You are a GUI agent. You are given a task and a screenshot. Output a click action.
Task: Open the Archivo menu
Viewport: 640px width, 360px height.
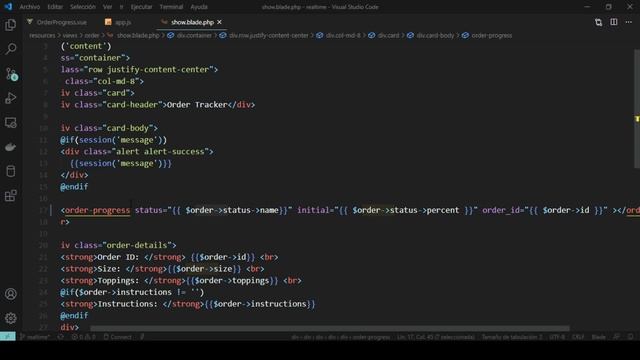30,7
